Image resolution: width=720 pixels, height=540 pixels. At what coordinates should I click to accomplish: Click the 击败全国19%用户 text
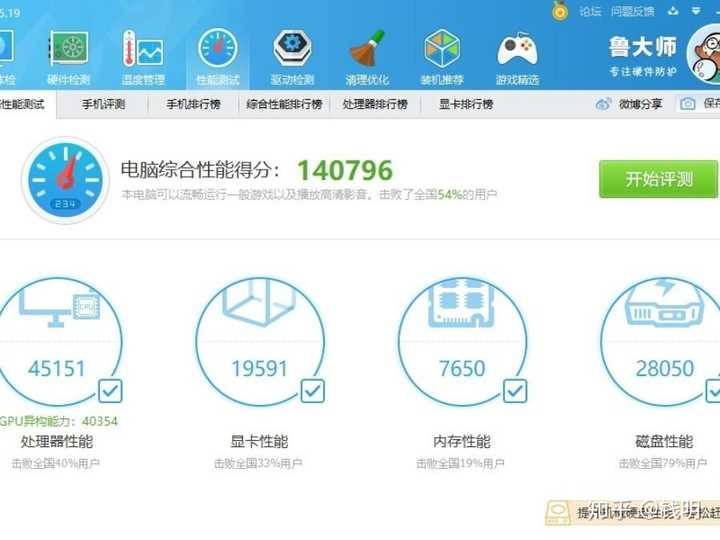pyautogui.click(x=461, y=463)
